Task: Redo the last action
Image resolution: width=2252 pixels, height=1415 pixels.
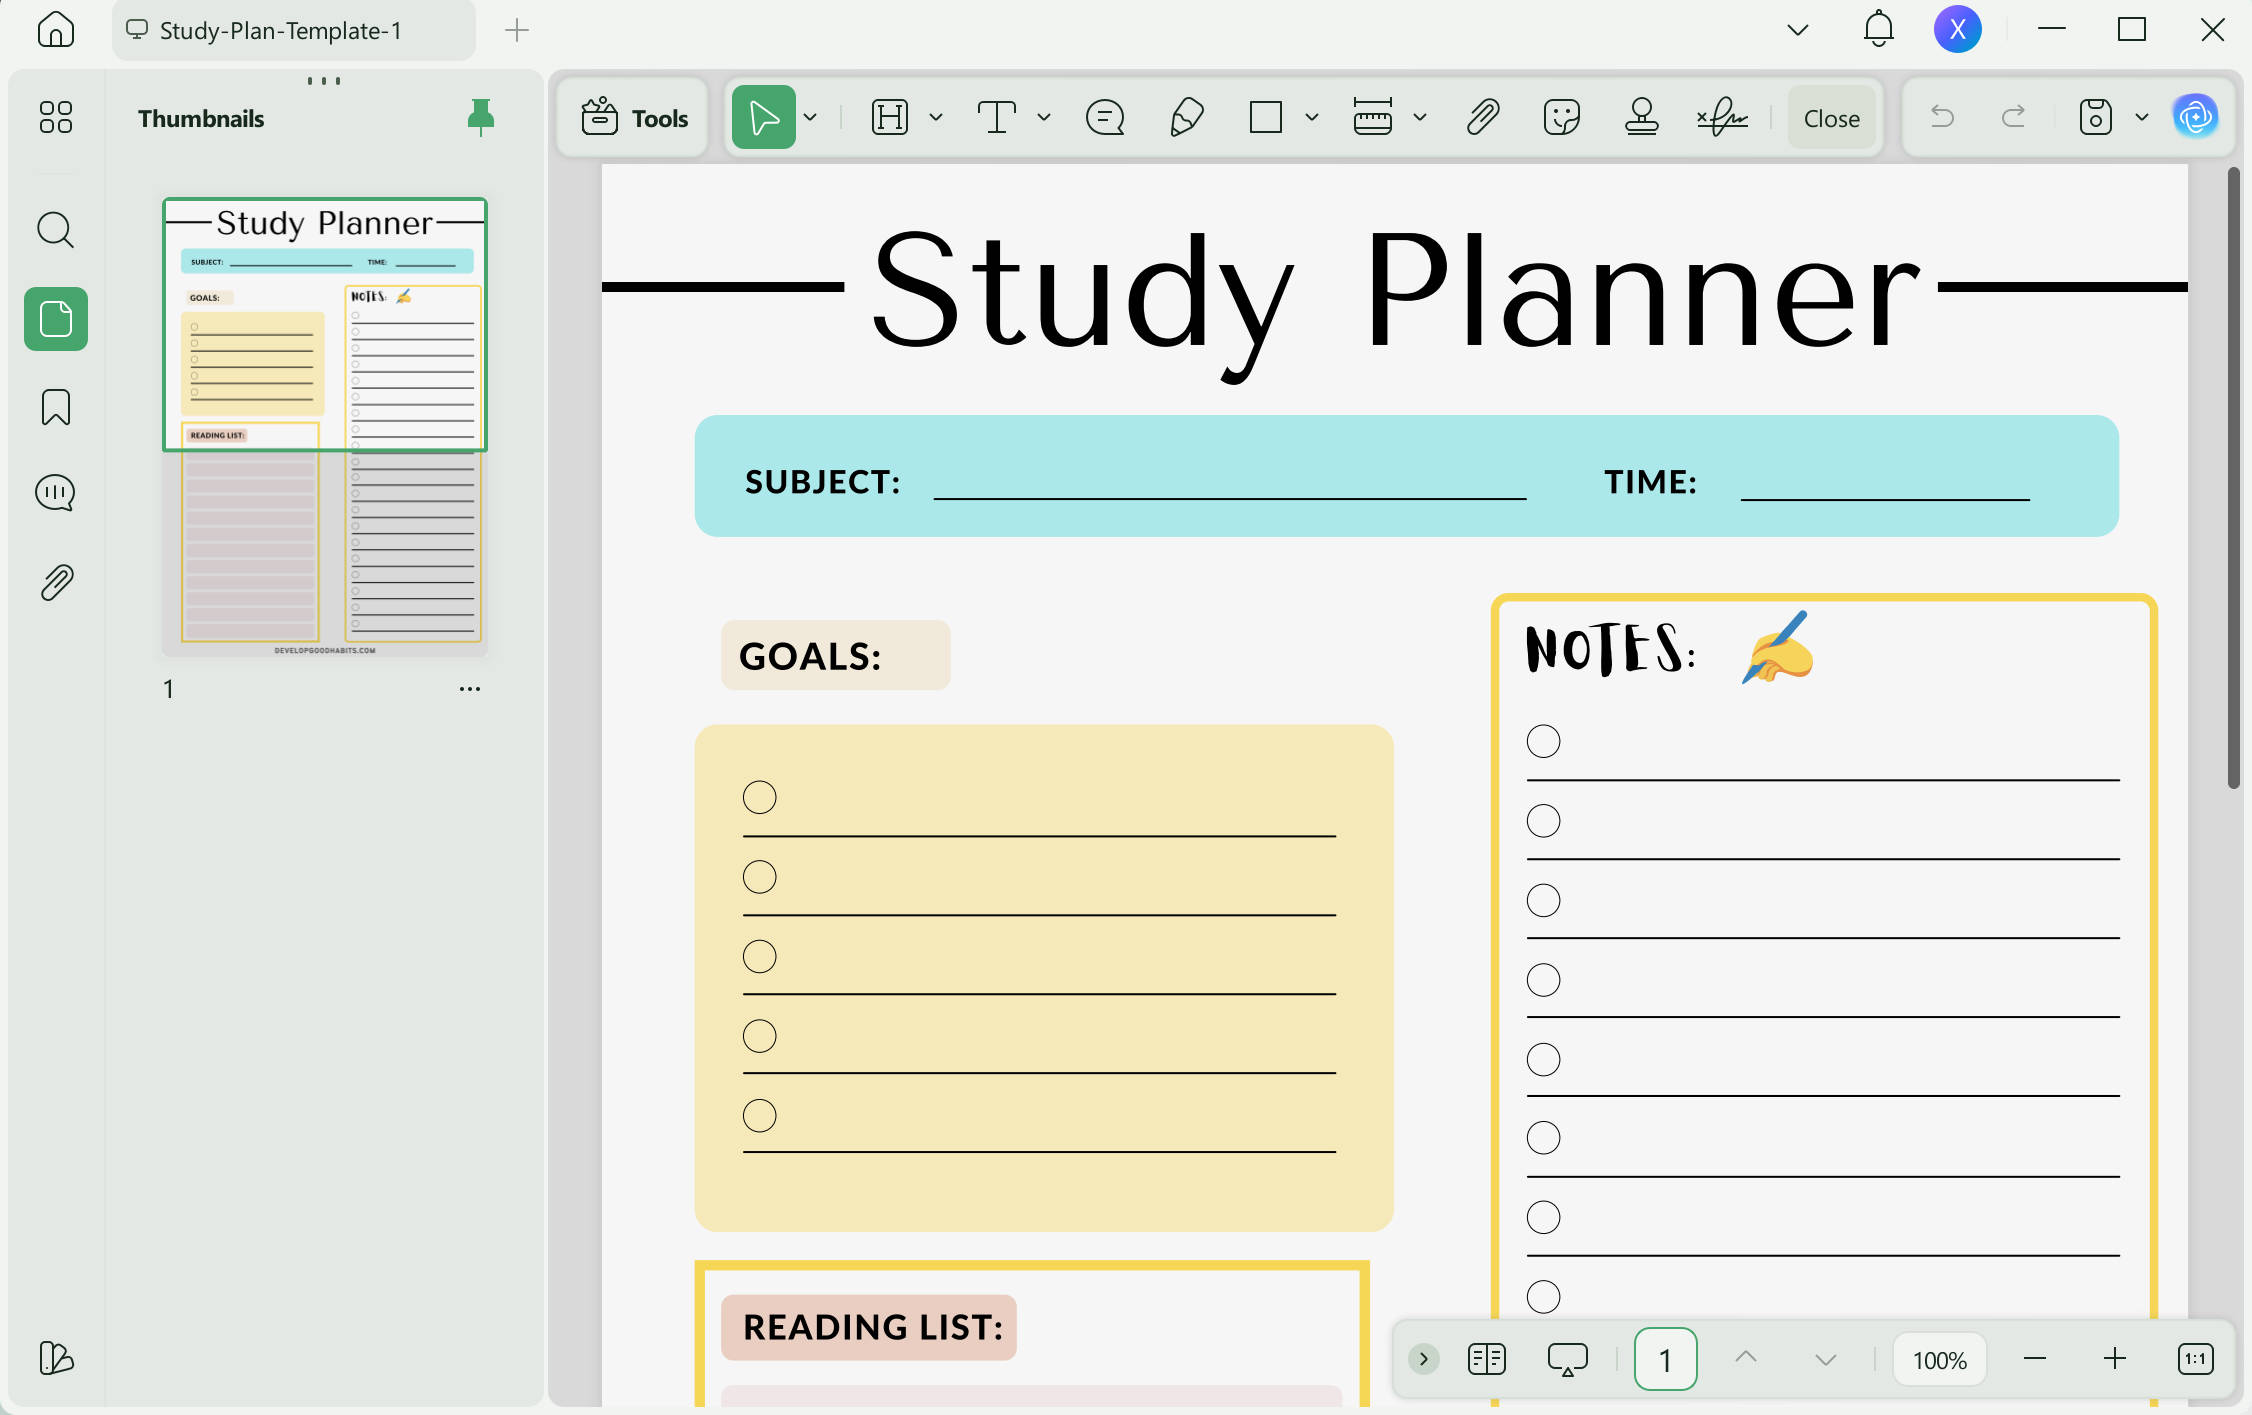Action: pos(2013,117)
